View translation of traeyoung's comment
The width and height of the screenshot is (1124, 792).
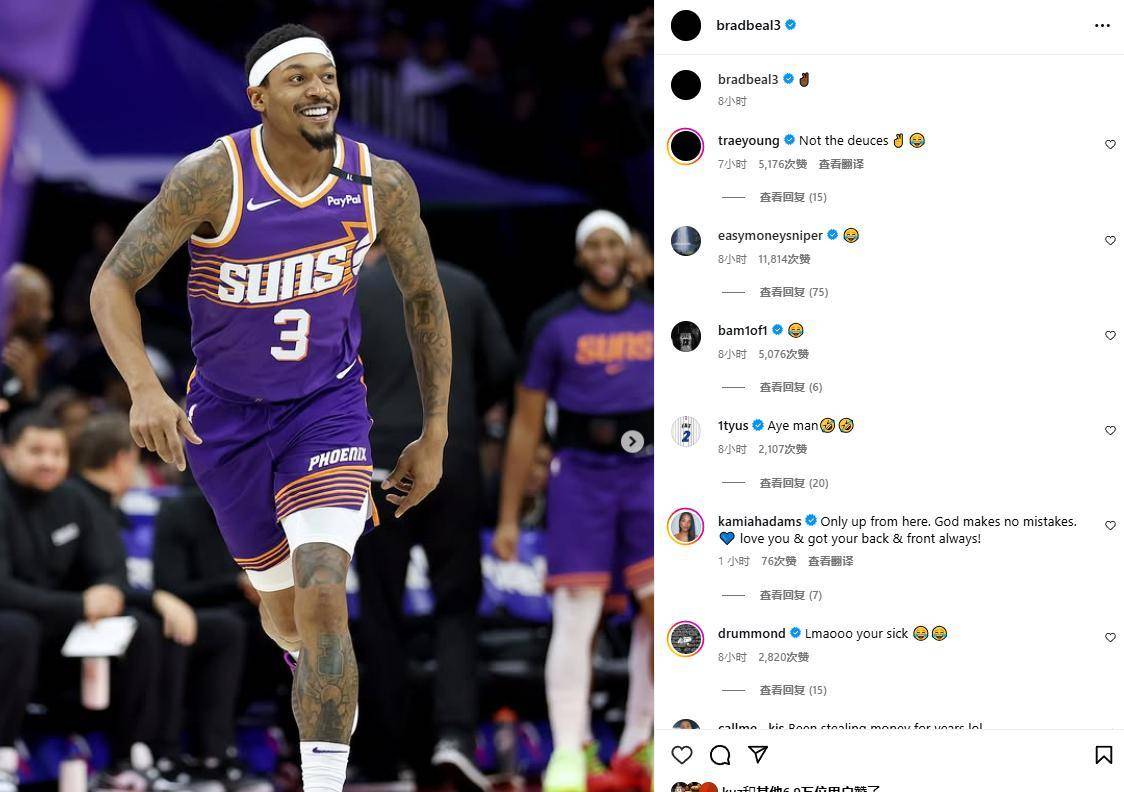click(841, 164)
